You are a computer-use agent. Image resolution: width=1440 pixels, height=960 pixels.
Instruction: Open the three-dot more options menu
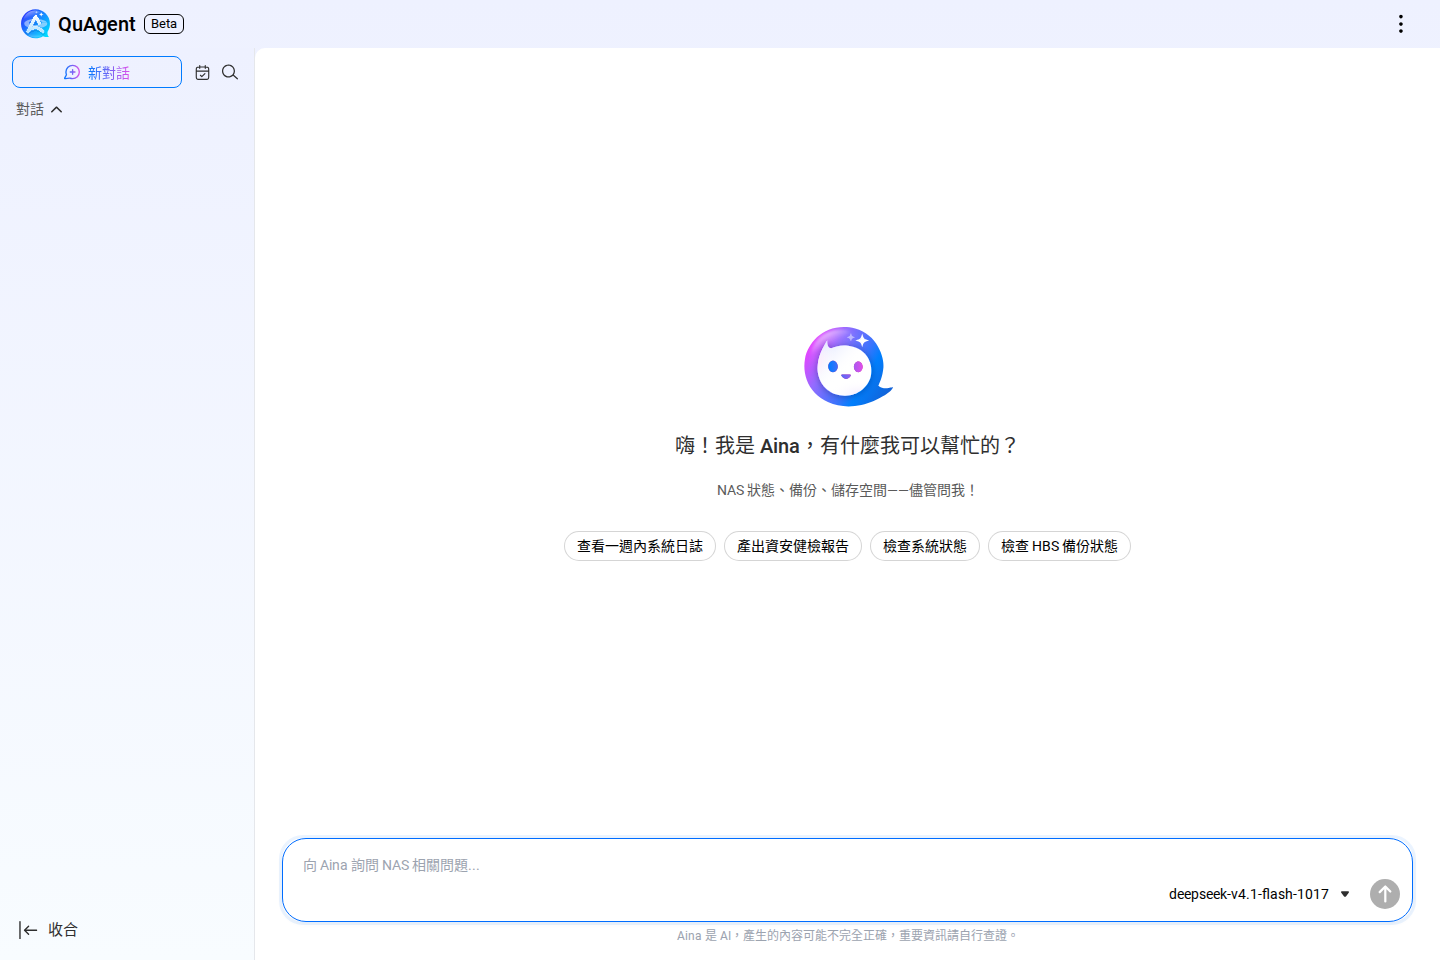[x=1401, y=24]
